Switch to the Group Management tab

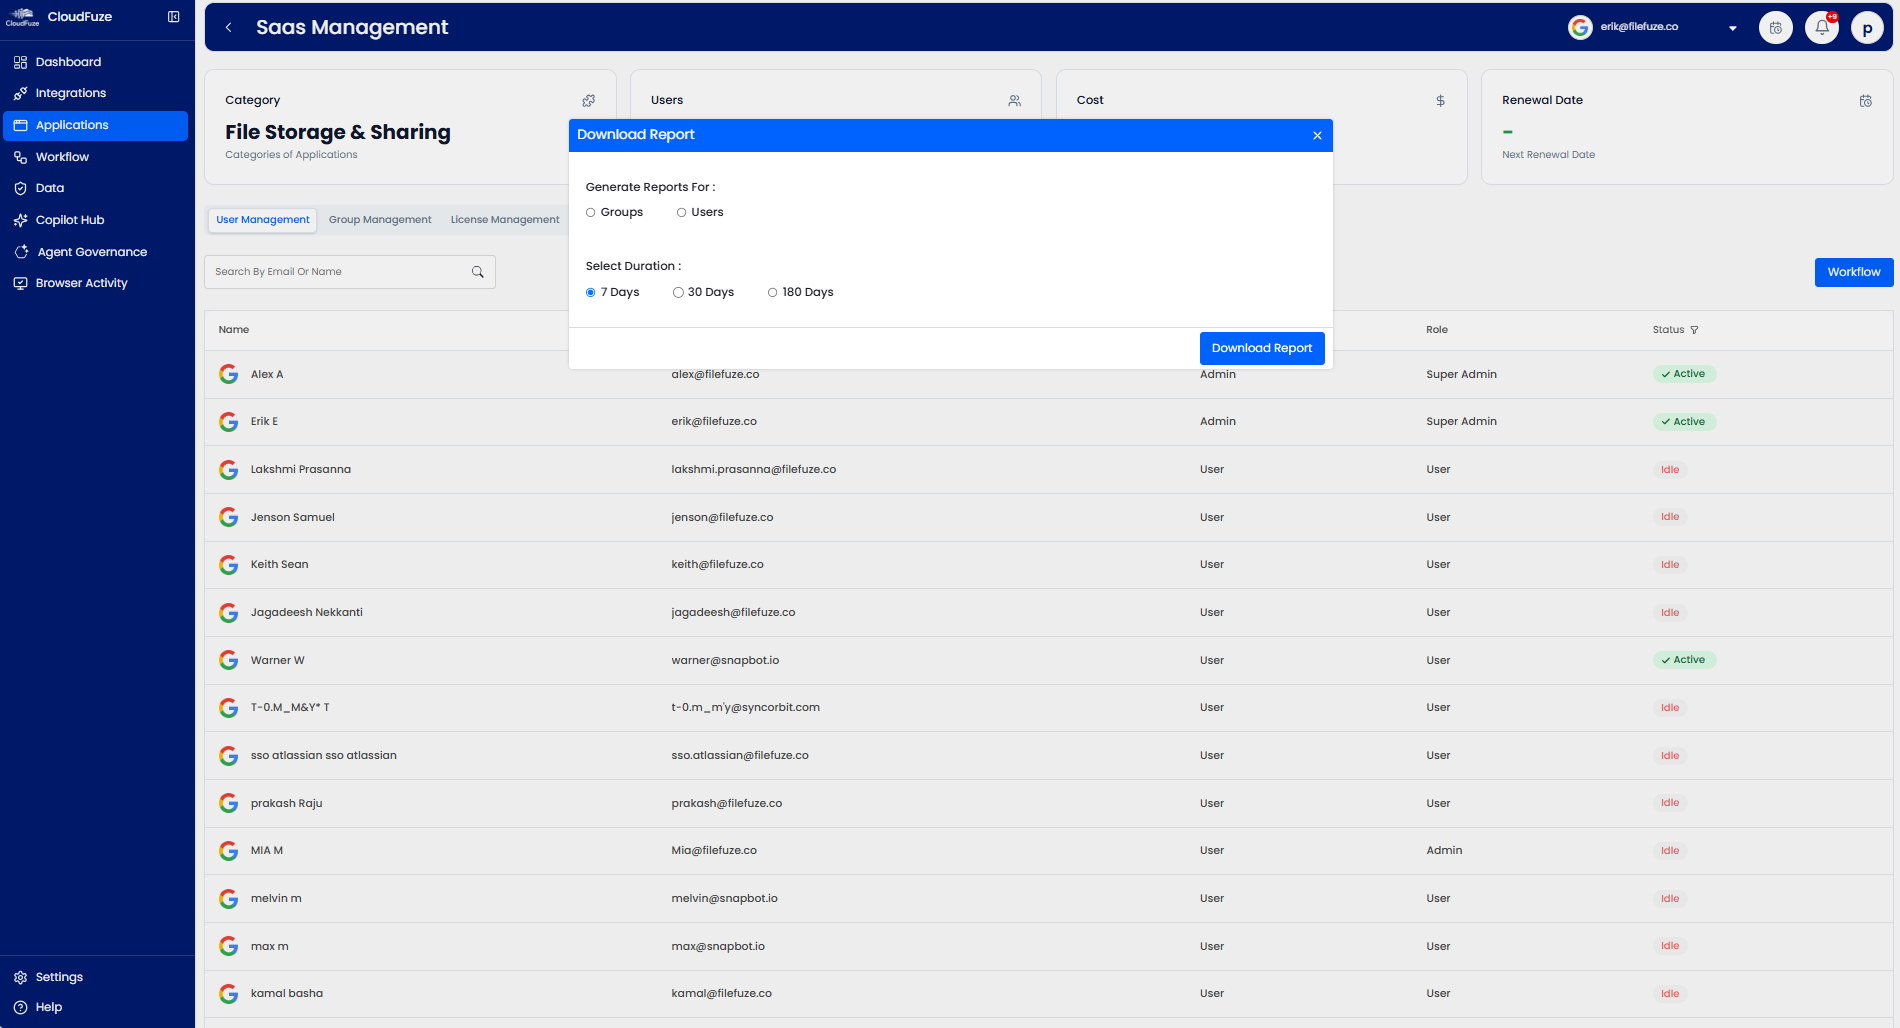coord(380,220)
